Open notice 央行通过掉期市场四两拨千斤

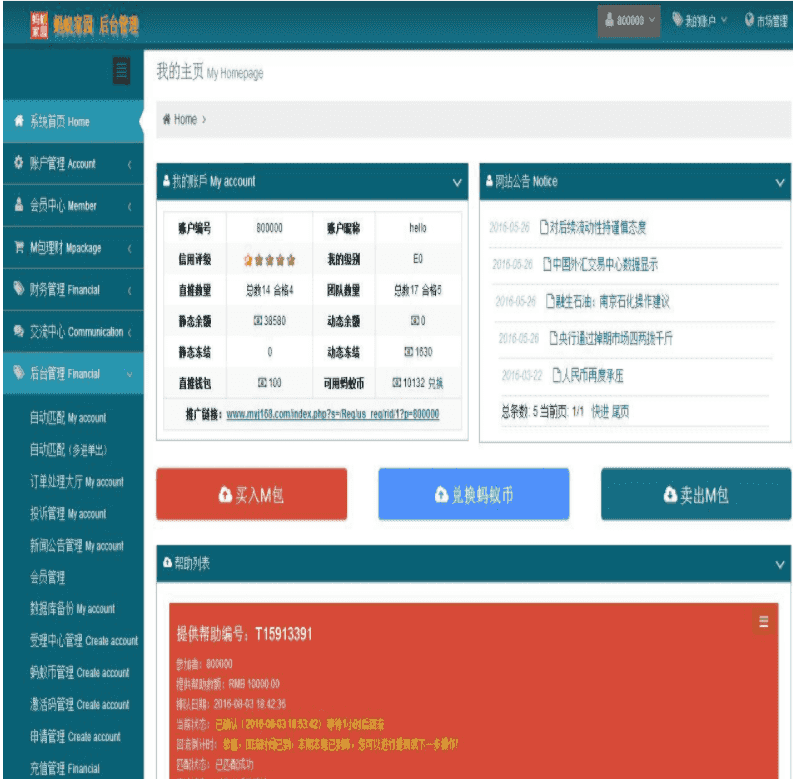(x=616, y=338)
